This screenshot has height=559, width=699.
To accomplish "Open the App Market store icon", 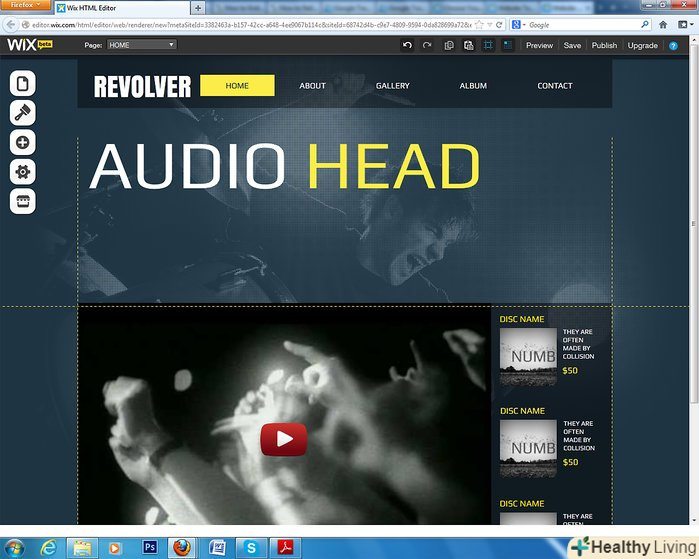I will click(23, 201).
